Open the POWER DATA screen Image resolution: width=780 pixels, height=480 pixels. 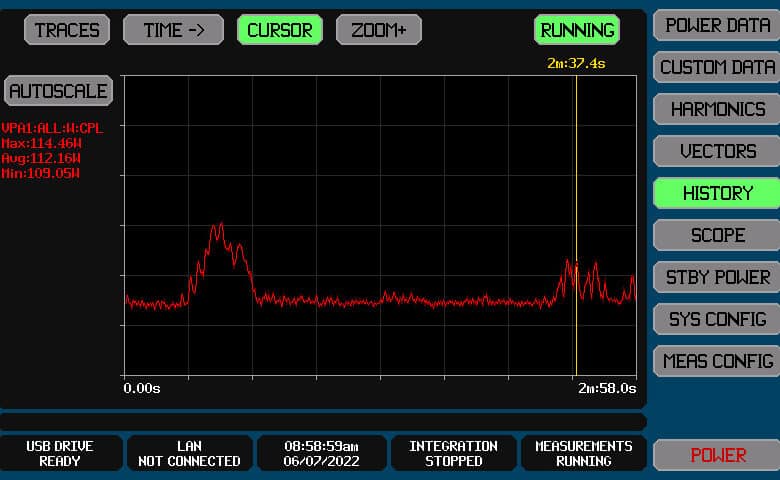pyautogui.click(x=717, y=25)
